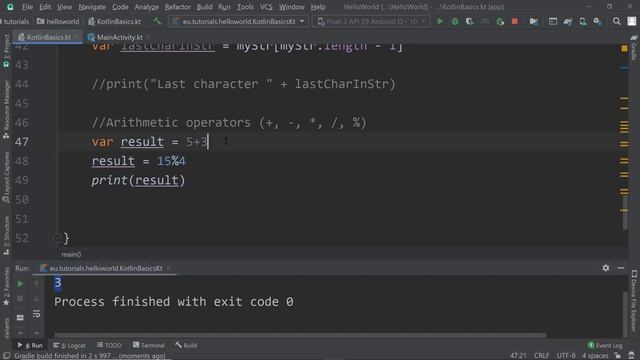Open the Project Structure folder icon
The width and height of the screenshot is (640, 360).
point(533,21)
